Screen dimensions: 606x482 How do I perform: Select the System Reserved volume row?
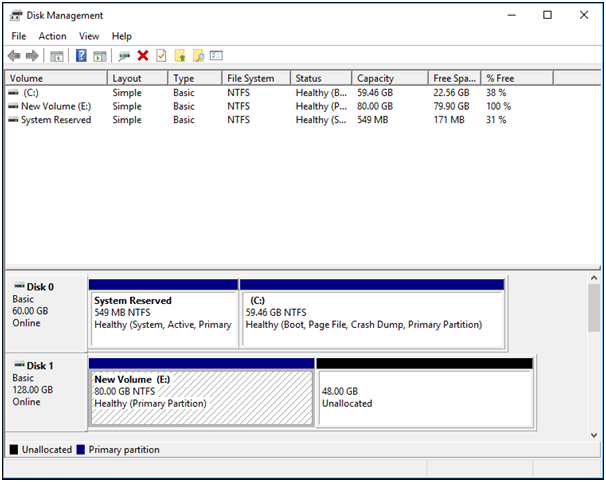point(281,120)
